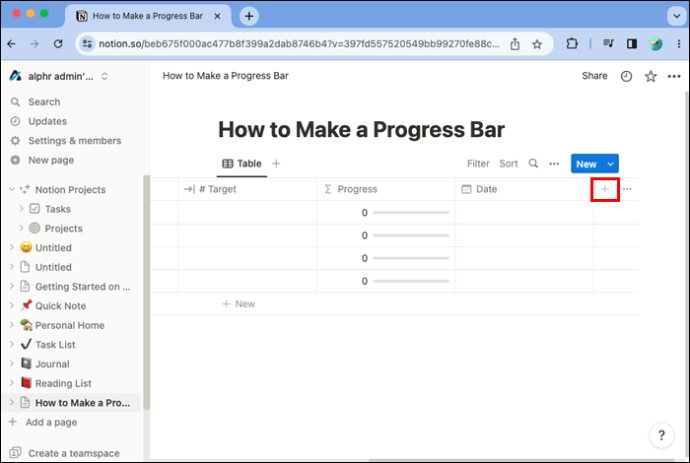Close the Notion browser tab

point(217,16)
